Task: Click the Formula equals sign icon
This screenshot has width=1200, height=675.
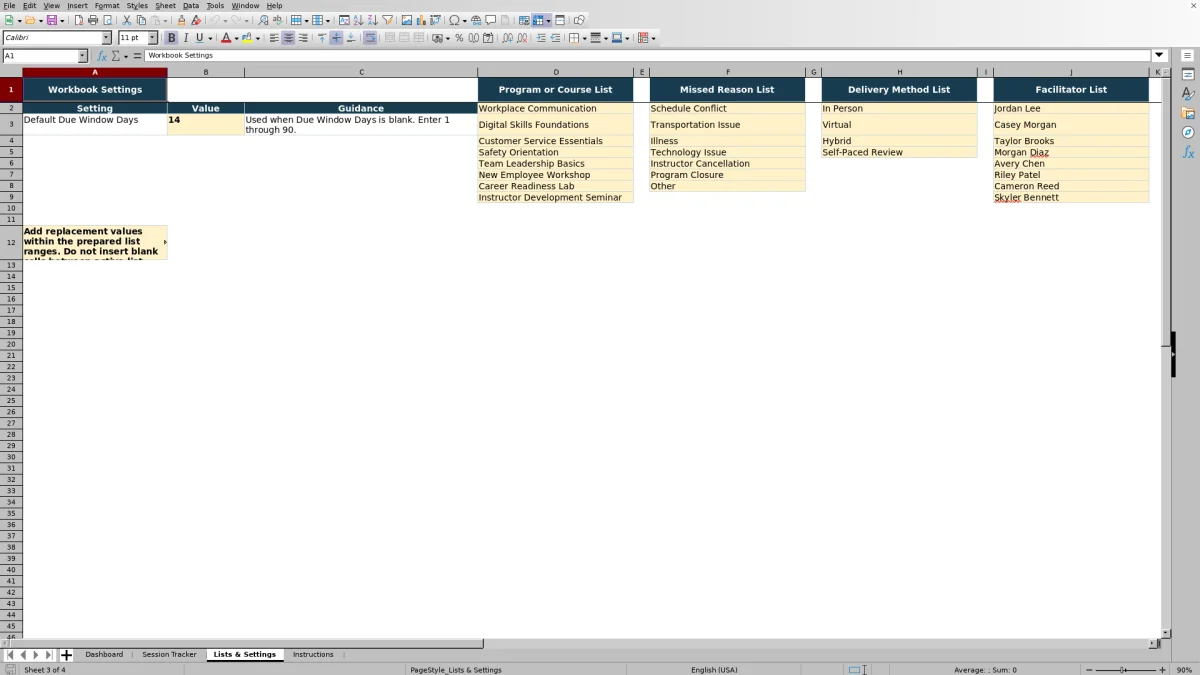Action: 137,56
